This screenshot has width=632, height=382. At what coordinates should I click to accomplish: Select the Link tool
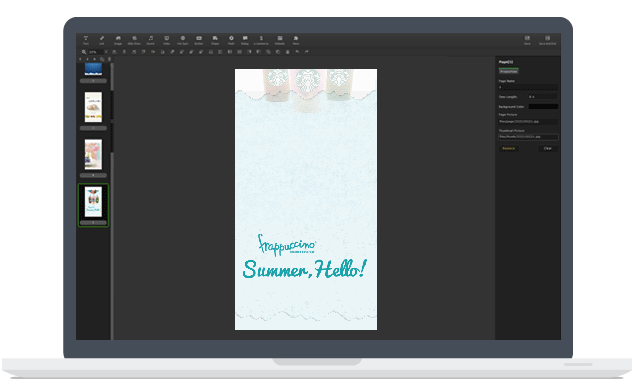pyautogui.click(x=102, y=40)
